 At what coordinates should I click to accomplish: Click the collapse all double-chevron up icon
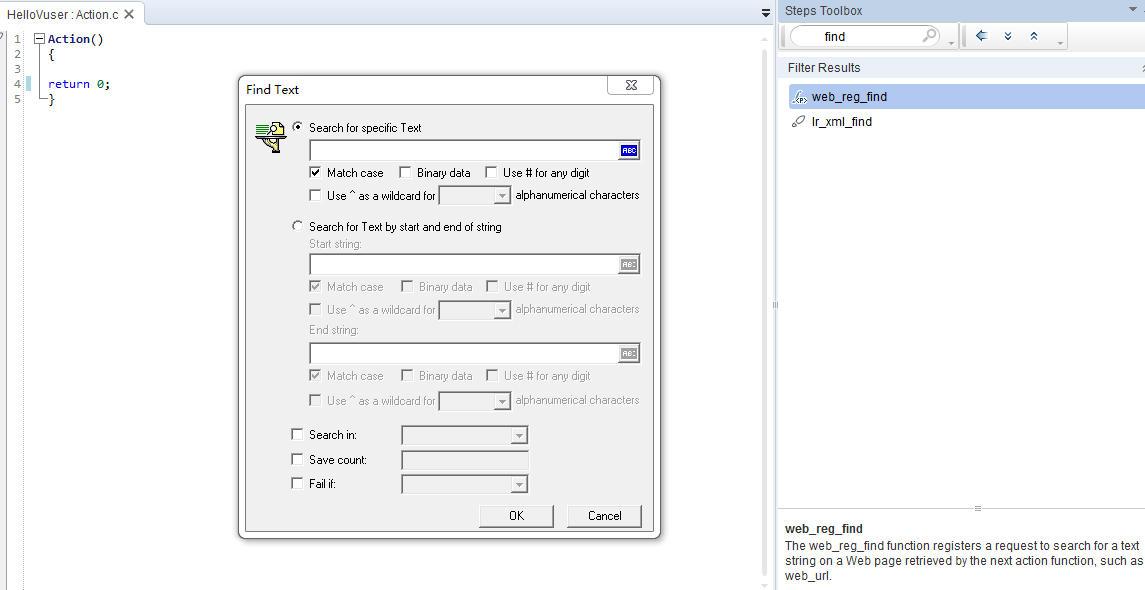pos(1034,36)
